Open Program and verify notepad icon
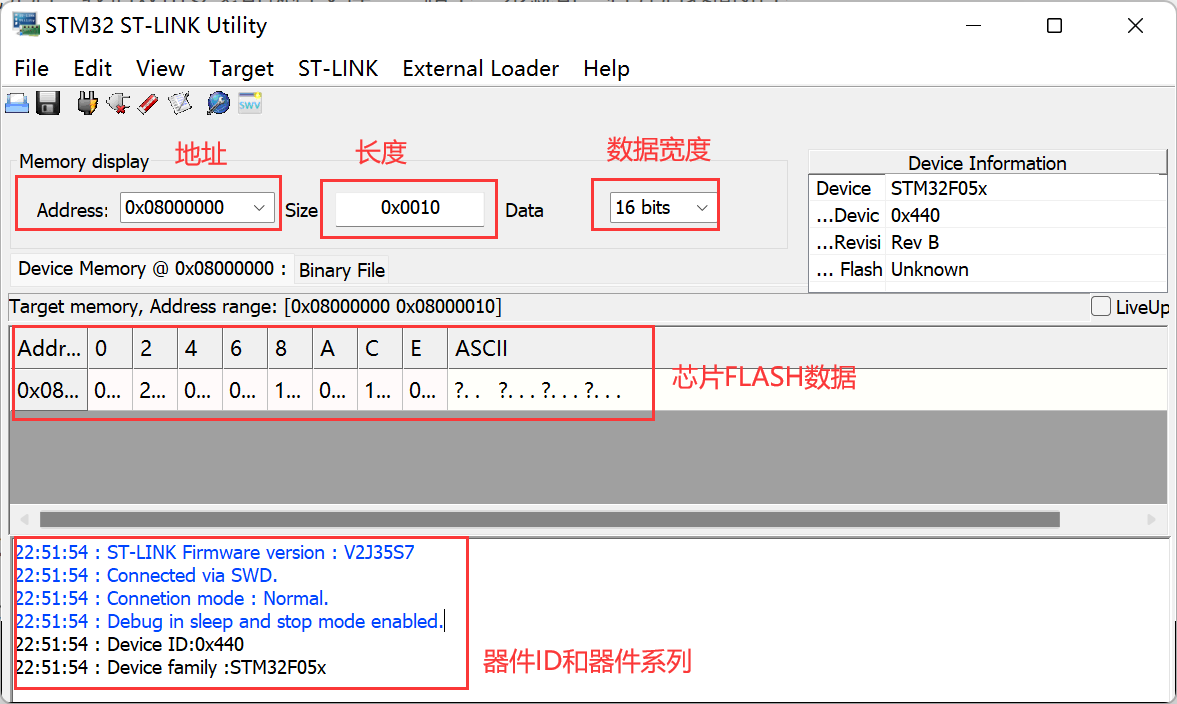The image size is (1177, 704). (x=180, y=103)
